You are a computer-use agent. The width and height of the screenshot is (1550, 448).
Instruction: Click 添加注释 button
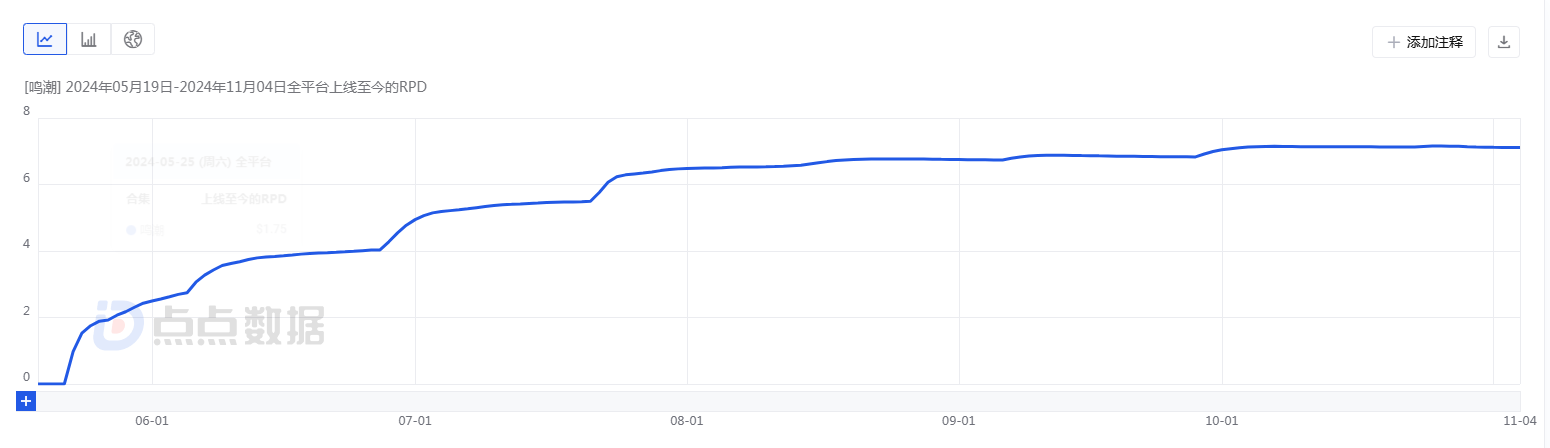[x=1424, y=42]
